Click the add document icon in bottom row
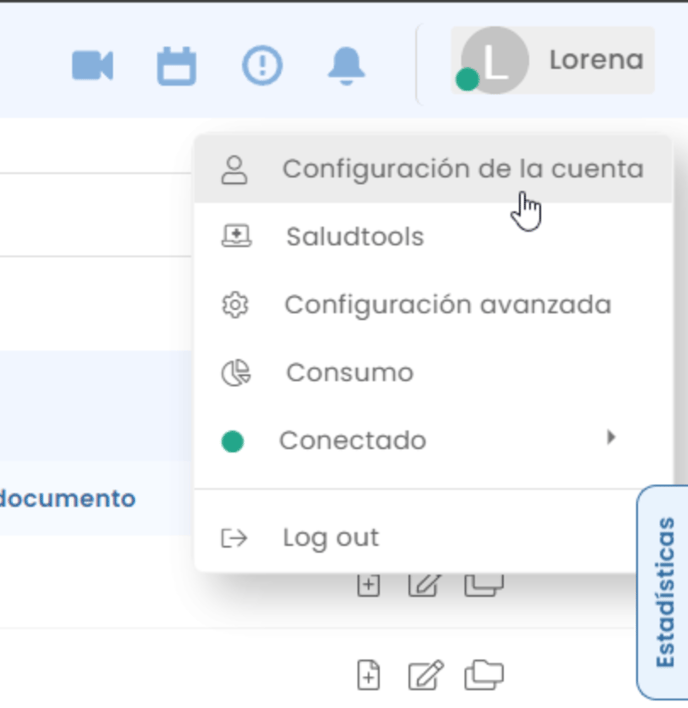The width and height of the screenshot is (688, 708). tap(368, 675)
